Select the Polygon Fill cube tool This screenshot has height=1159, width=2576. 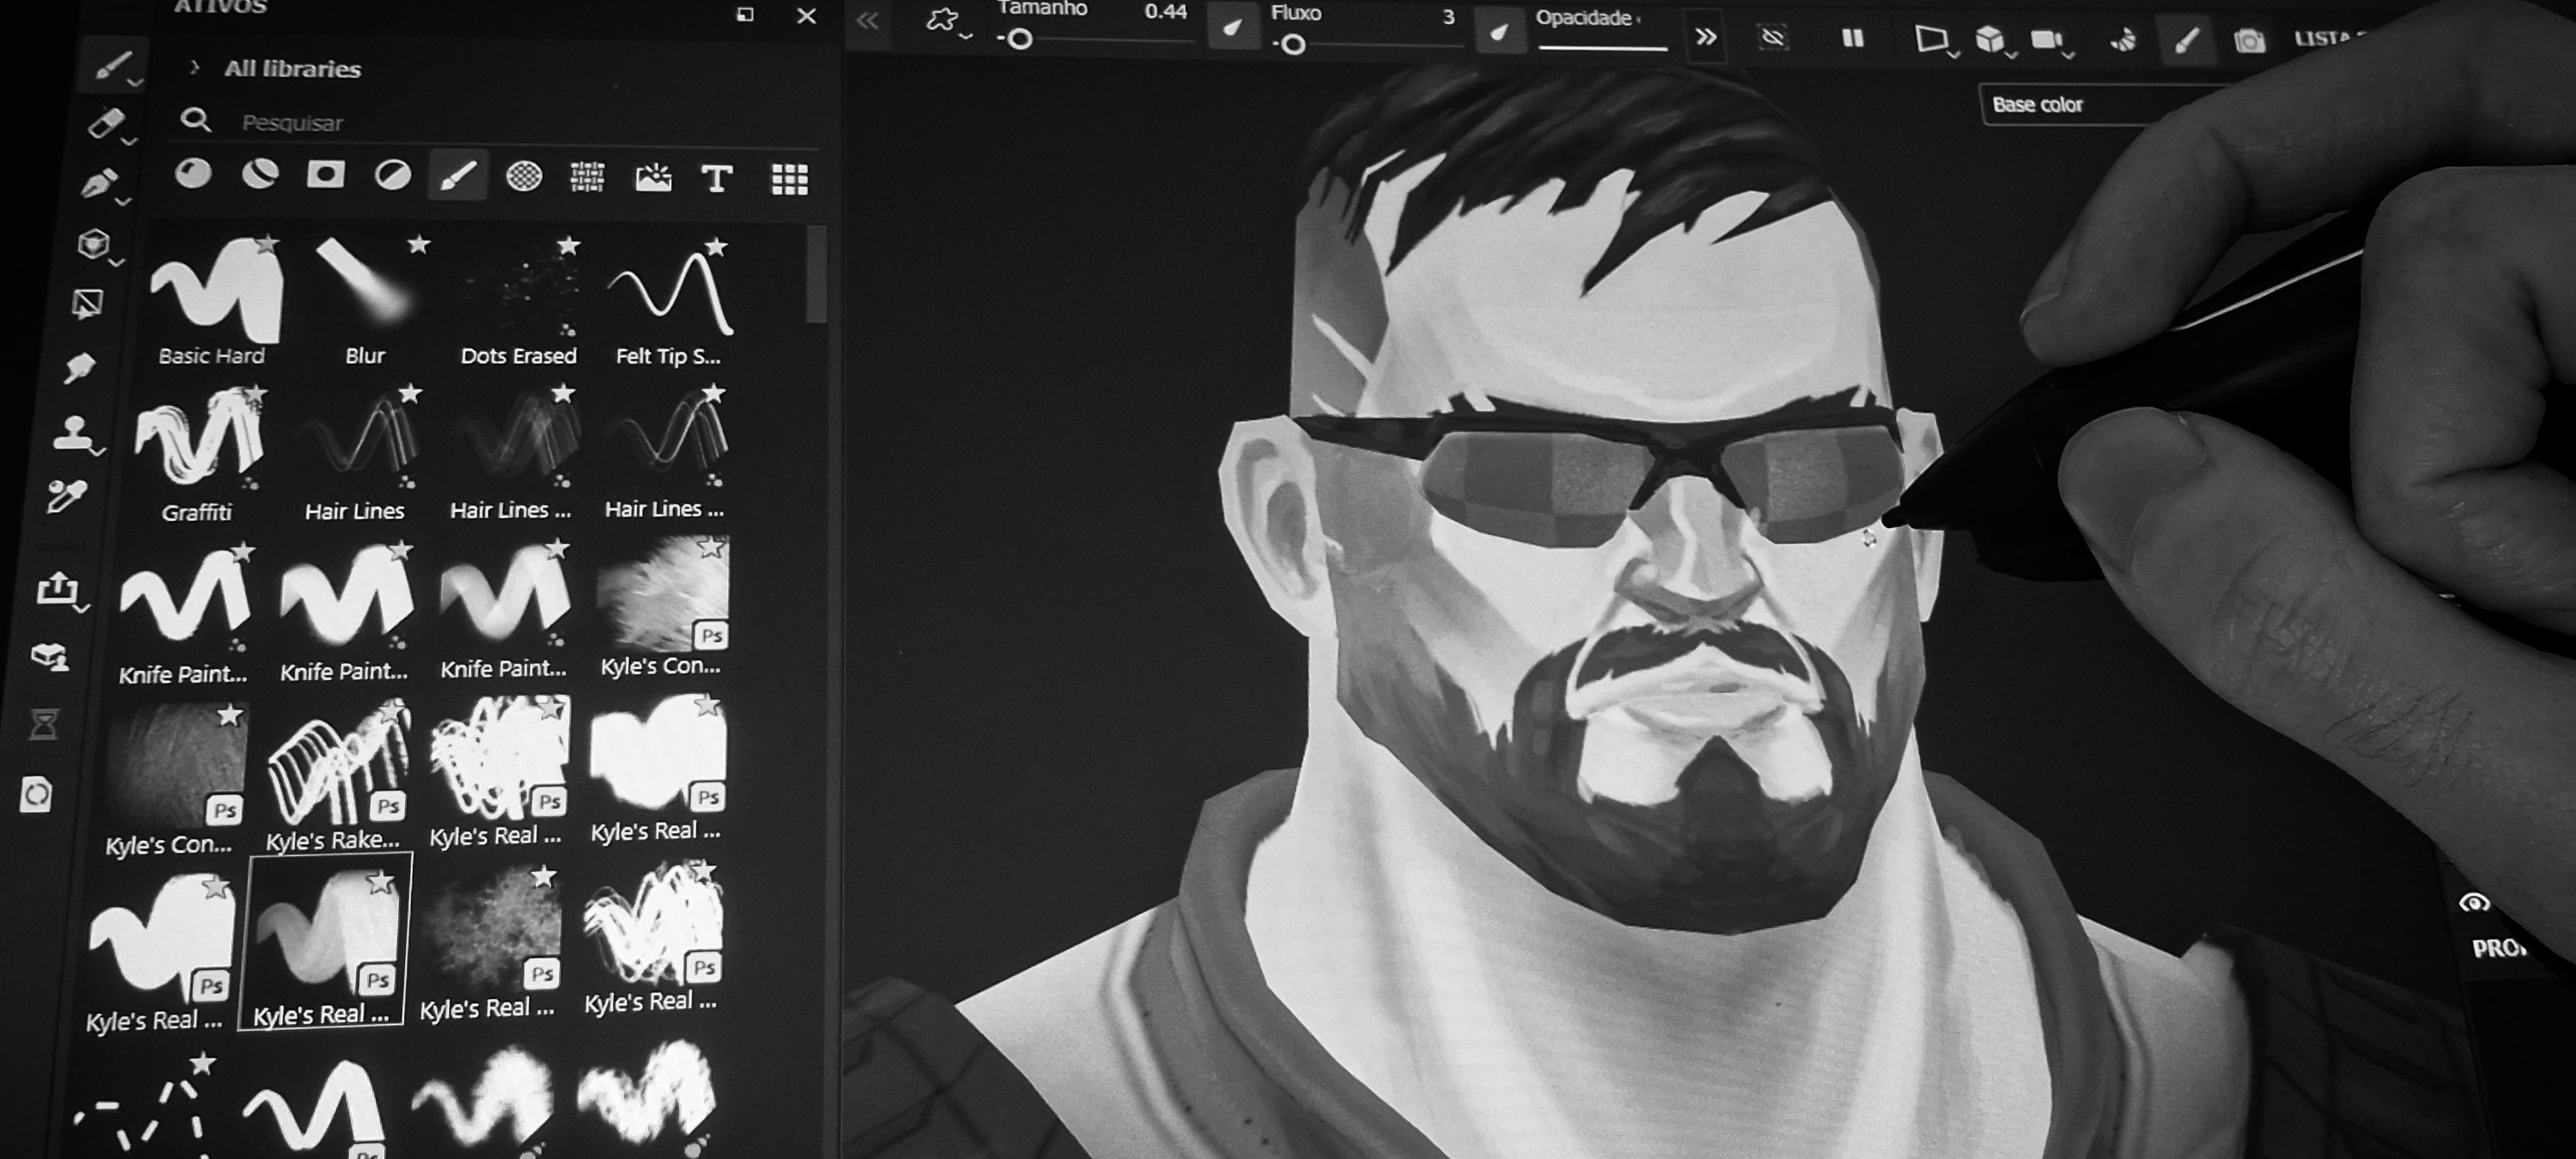pos(93,244)
